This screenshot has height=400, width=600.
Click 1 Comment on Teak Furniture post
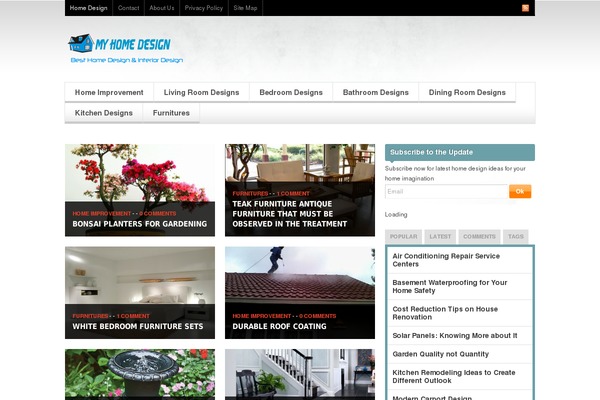293,194
